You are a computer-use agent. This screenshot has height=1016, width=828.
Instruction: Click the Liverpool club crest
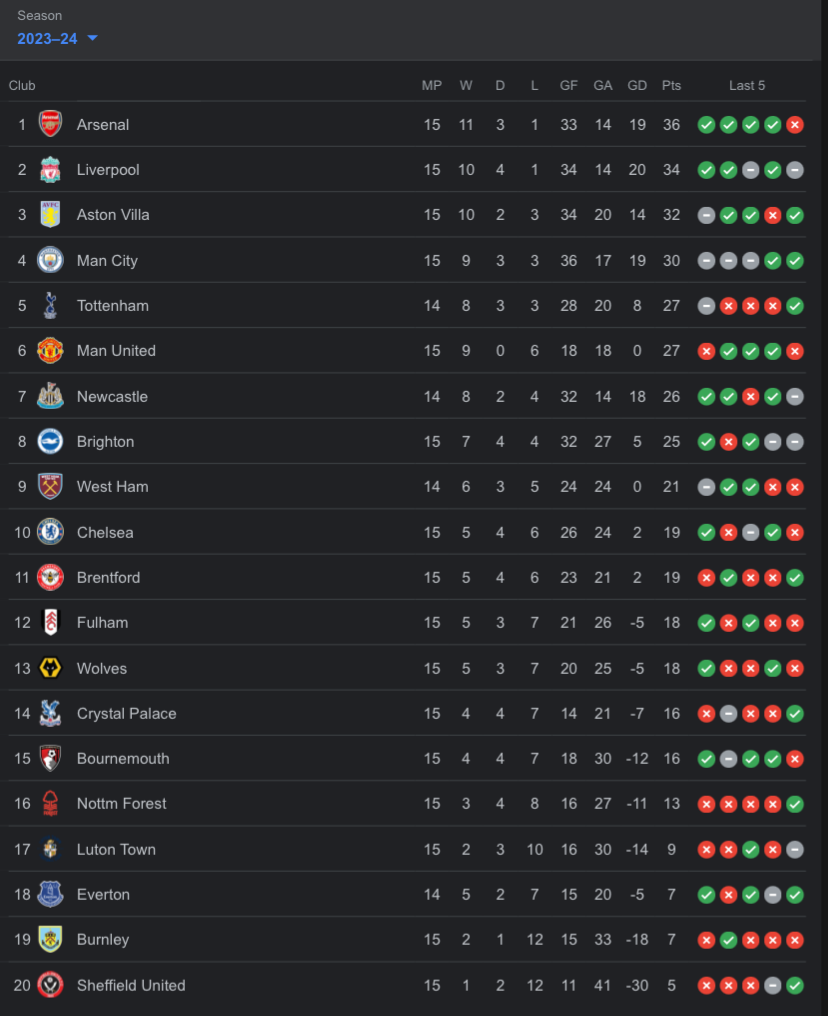pos(50,170)
